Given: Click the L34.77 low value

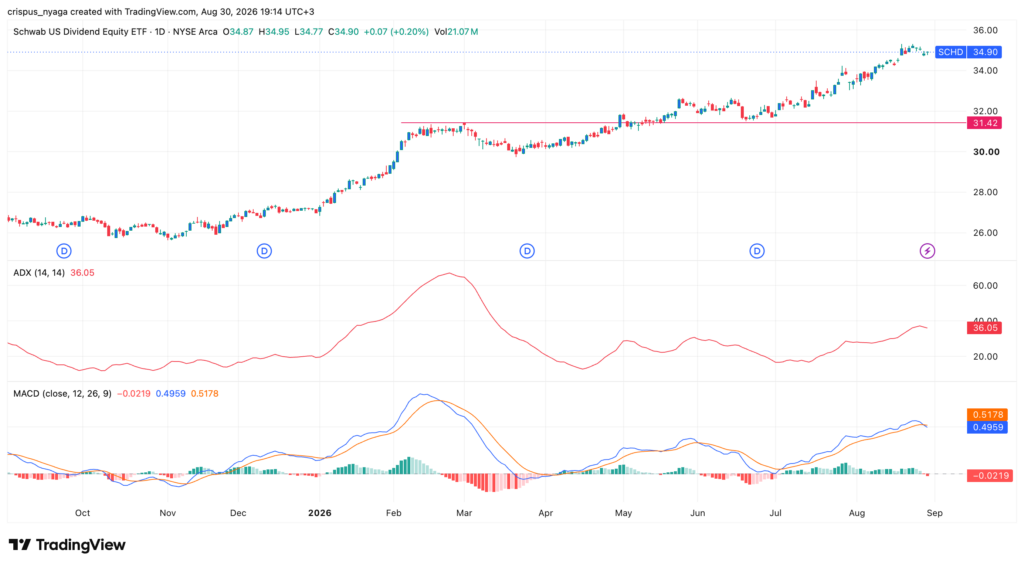Looking at the screenshot, I should [x=308, y=31].
